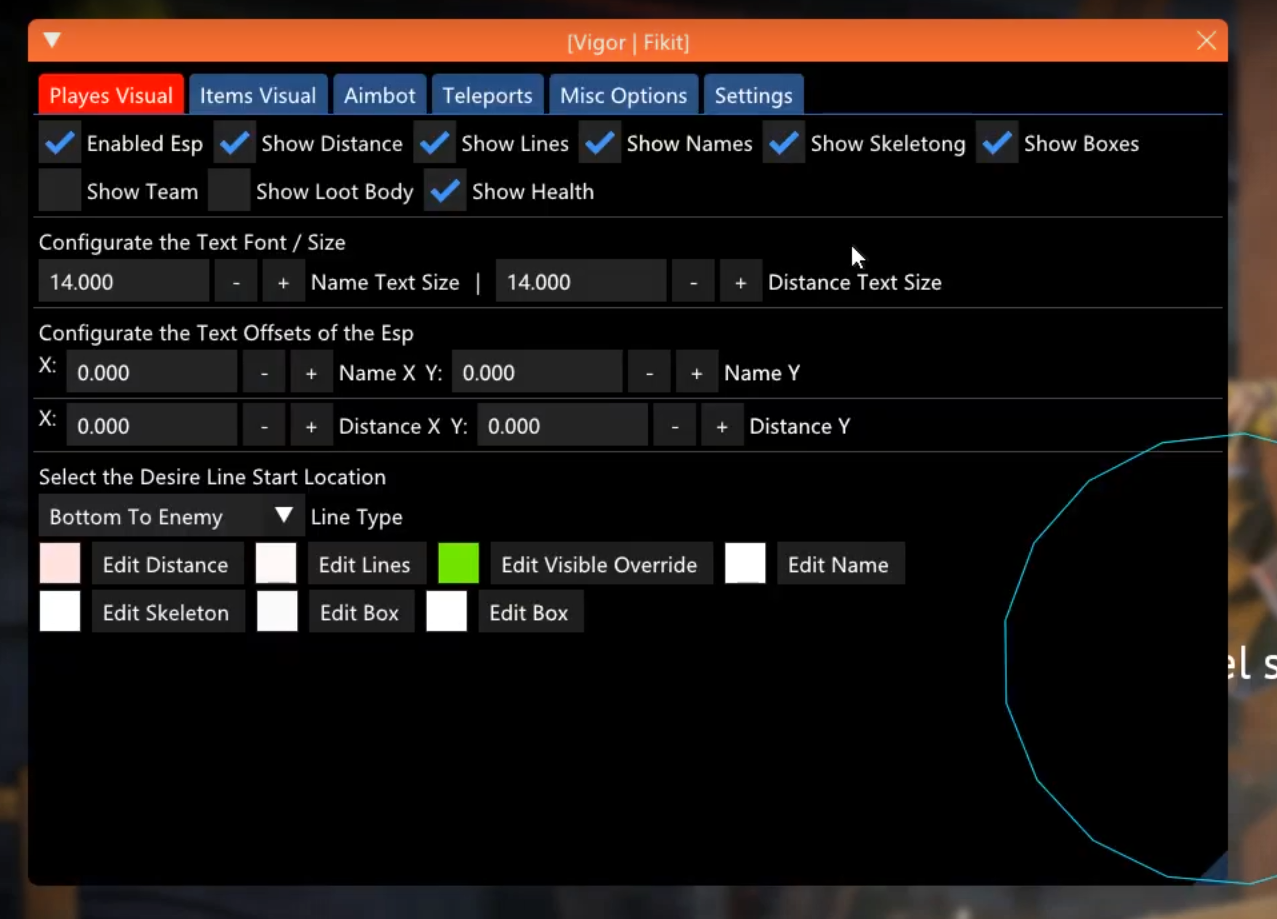This screenshot has width=1277, height=919.
Task: Increase the Name X offset value
Action: [311, 374]
